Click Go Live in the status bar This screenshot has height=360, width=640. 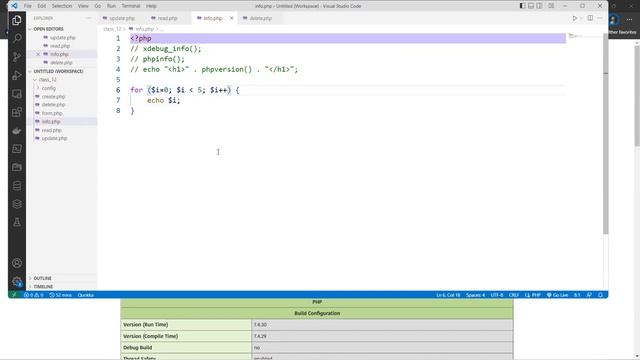(x=558, y=295)
